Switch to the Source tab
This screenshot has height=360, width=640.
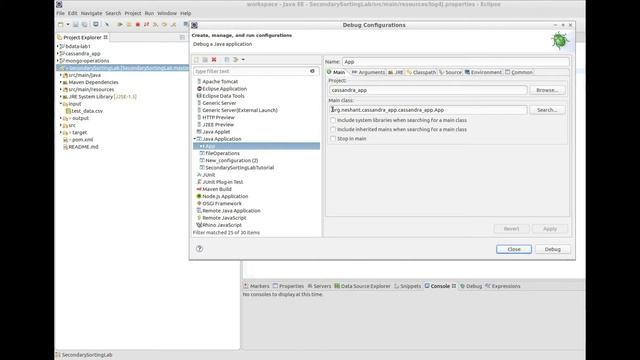[x=451, y=72]
